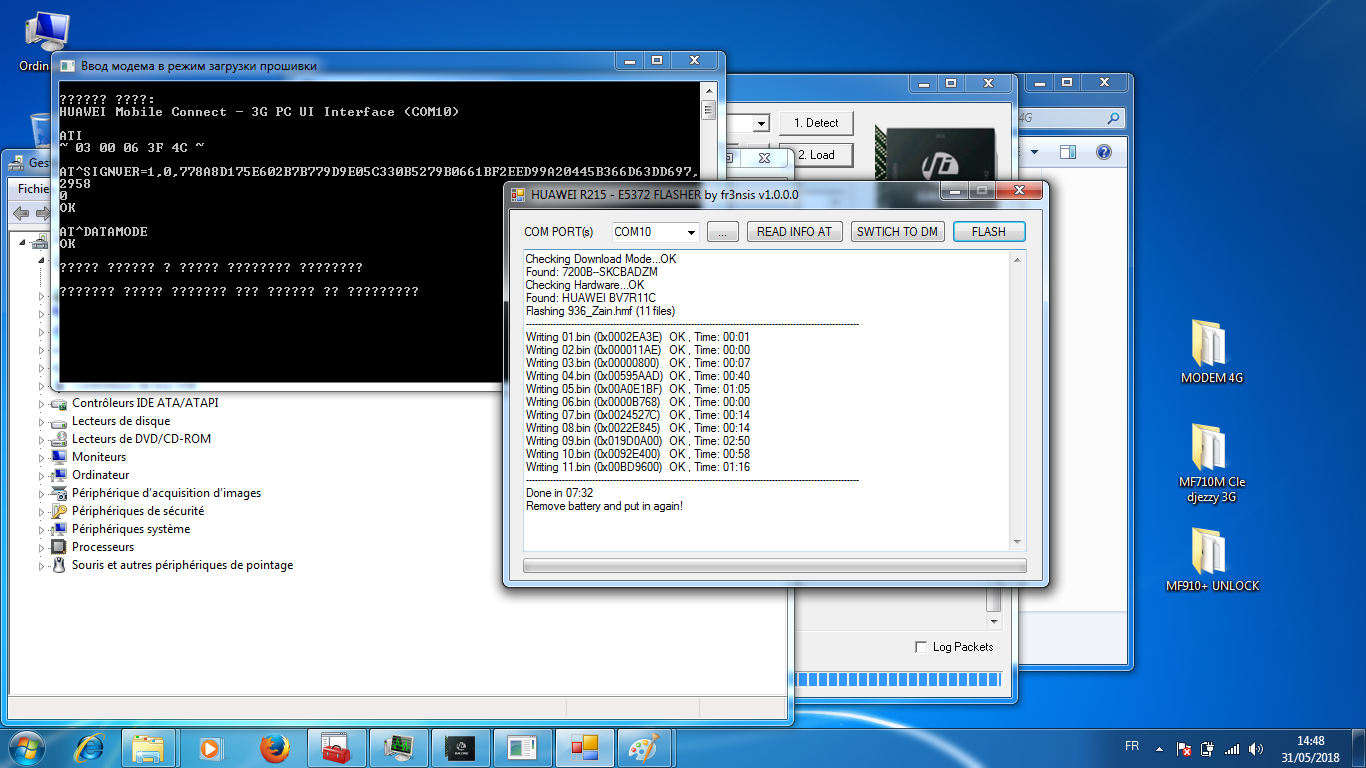Screen dimensions: 1366x768
Task: Enable the Log Packets checkbox
Action: click(x=921, y=647)
